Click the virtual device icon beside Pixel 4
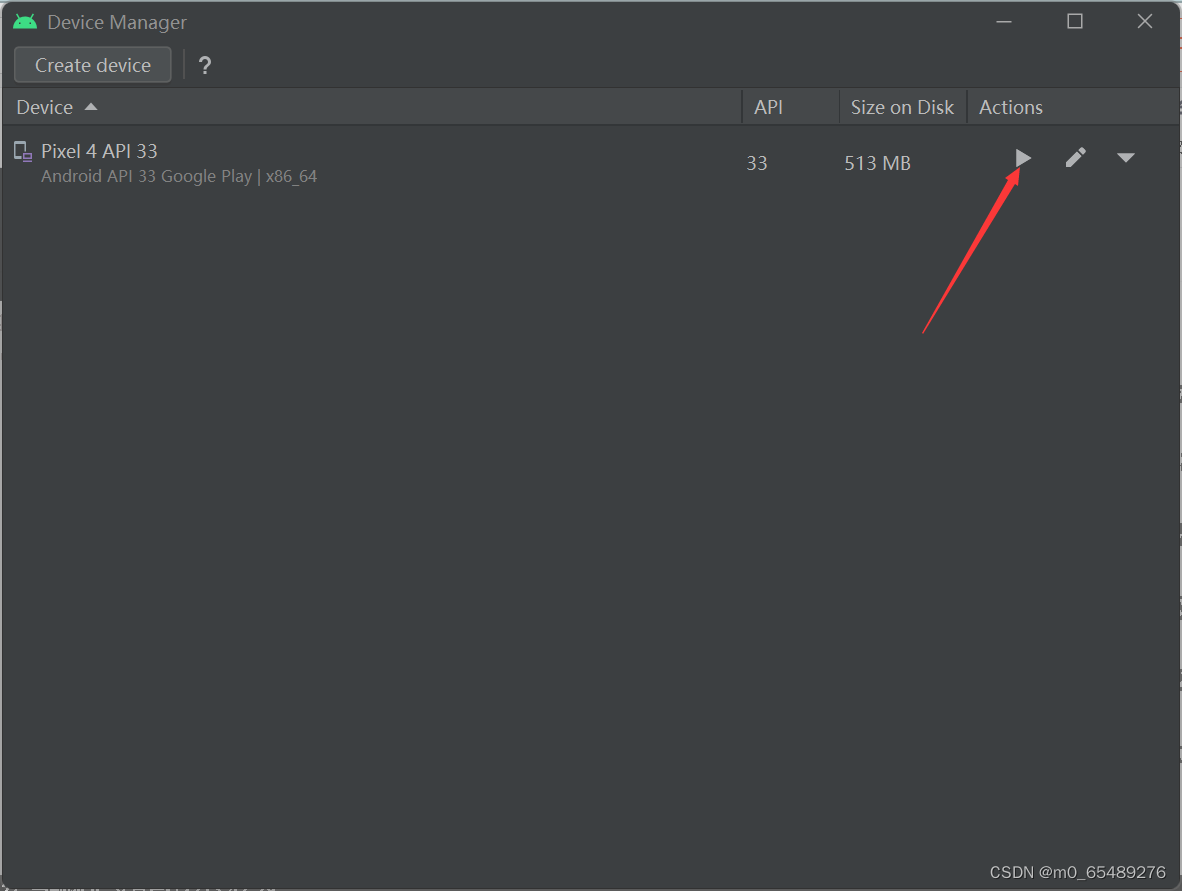Screen dimensions: 1182x891 coord(23,152)
